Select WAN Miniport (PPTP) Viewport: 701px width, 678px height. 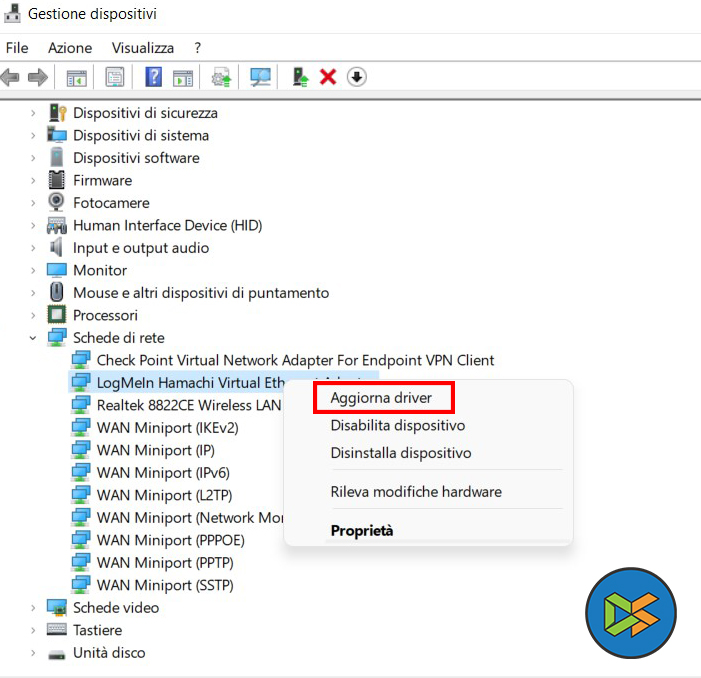[x=165, y=562]
